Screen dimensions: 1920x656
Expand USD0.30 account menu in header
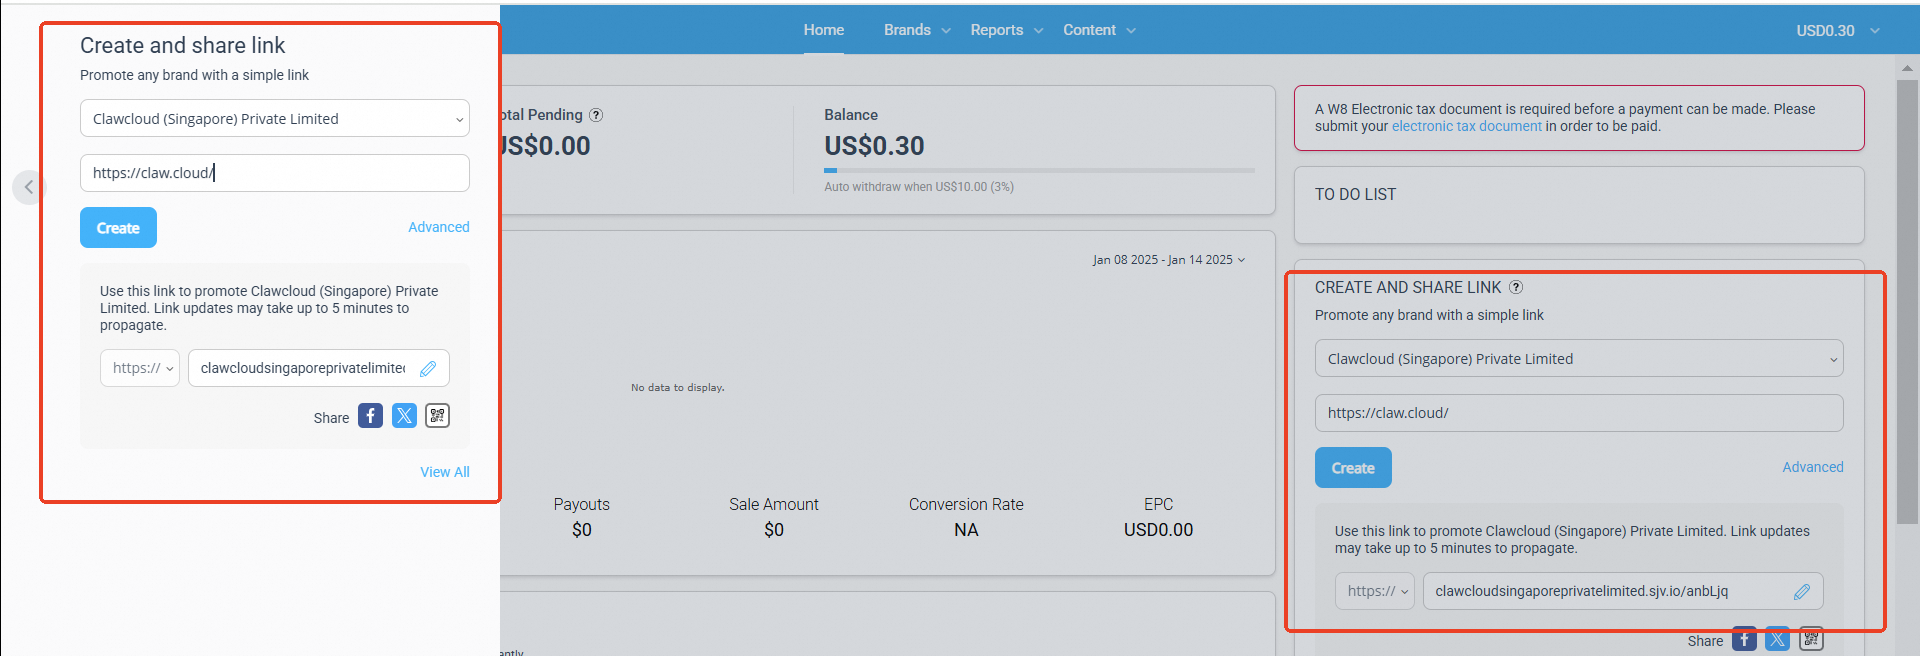tap(1837, 31)
